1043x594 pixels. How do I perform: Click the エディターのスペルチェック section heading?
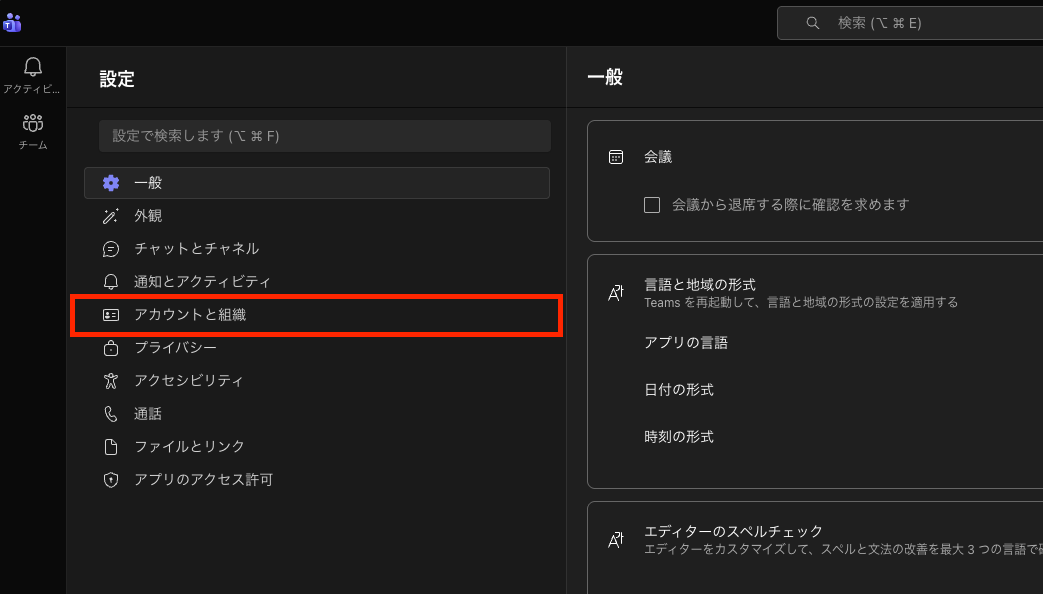coord(733,531)
